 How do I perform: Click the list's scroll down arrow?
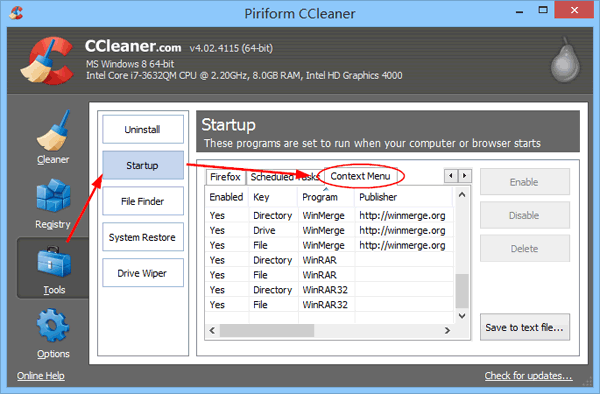[462, 316]
